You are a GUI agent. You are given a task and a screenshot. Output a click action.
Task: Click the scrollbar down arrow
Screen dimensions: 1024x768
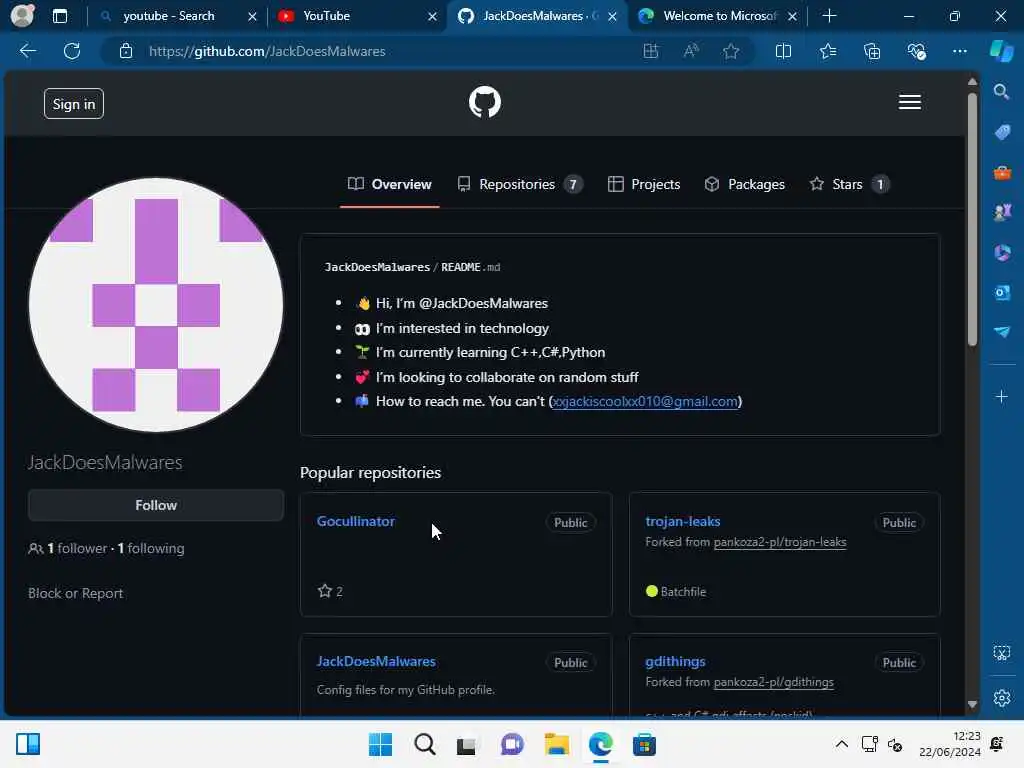pos(972,704)
